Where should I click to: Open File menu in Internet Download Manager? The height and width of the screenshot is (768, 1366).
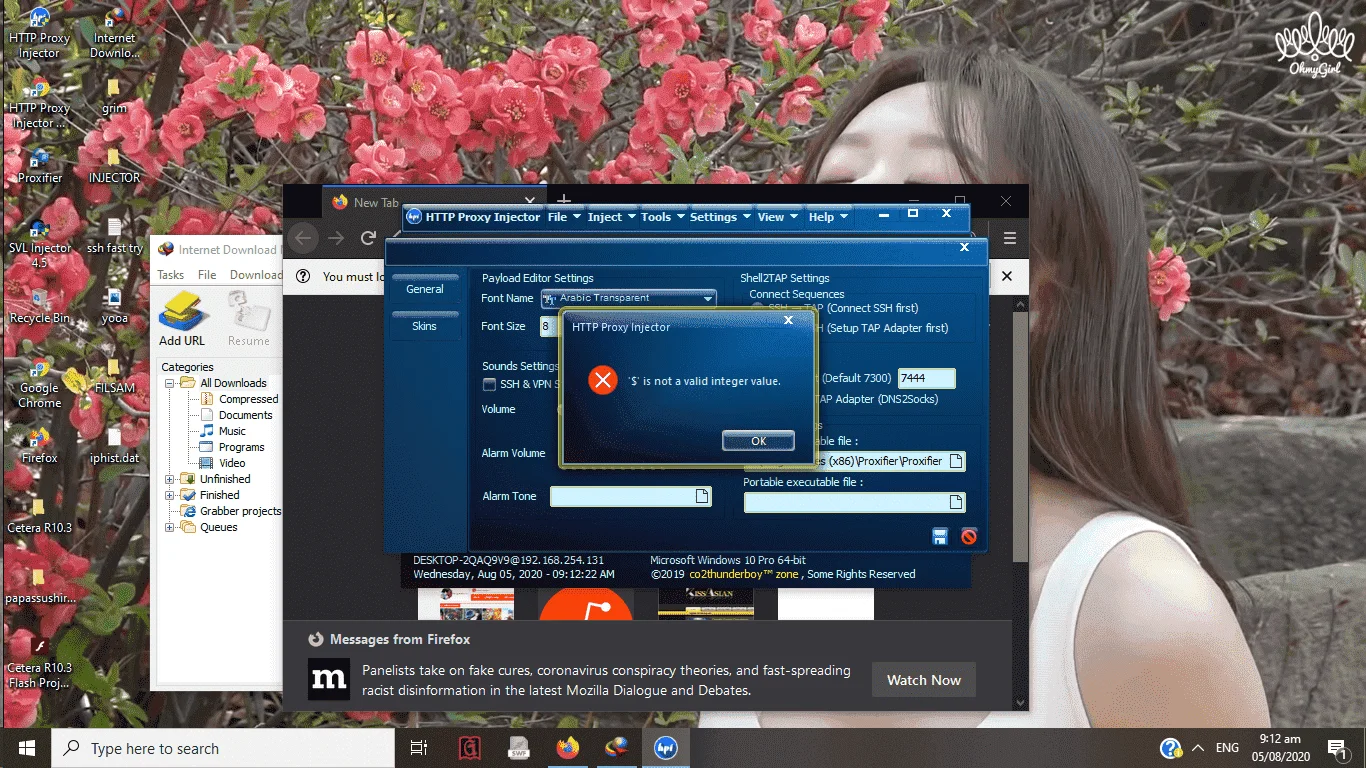coord(207,275)
